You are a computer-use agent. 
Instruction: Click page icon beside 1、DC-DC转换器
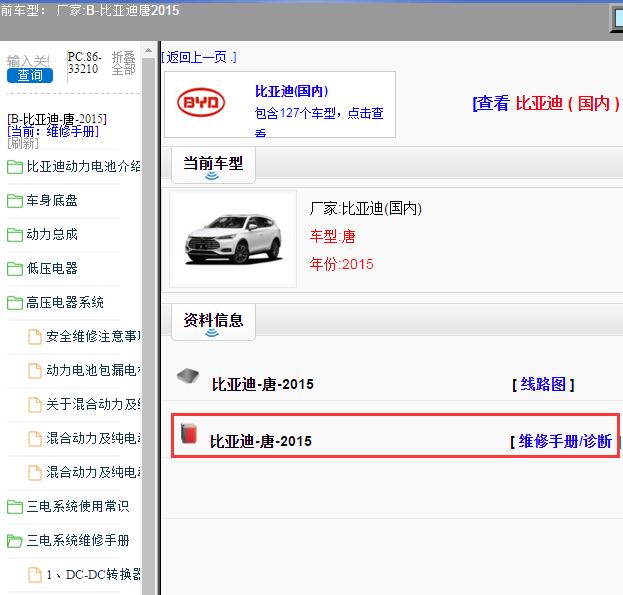(35, 575)
